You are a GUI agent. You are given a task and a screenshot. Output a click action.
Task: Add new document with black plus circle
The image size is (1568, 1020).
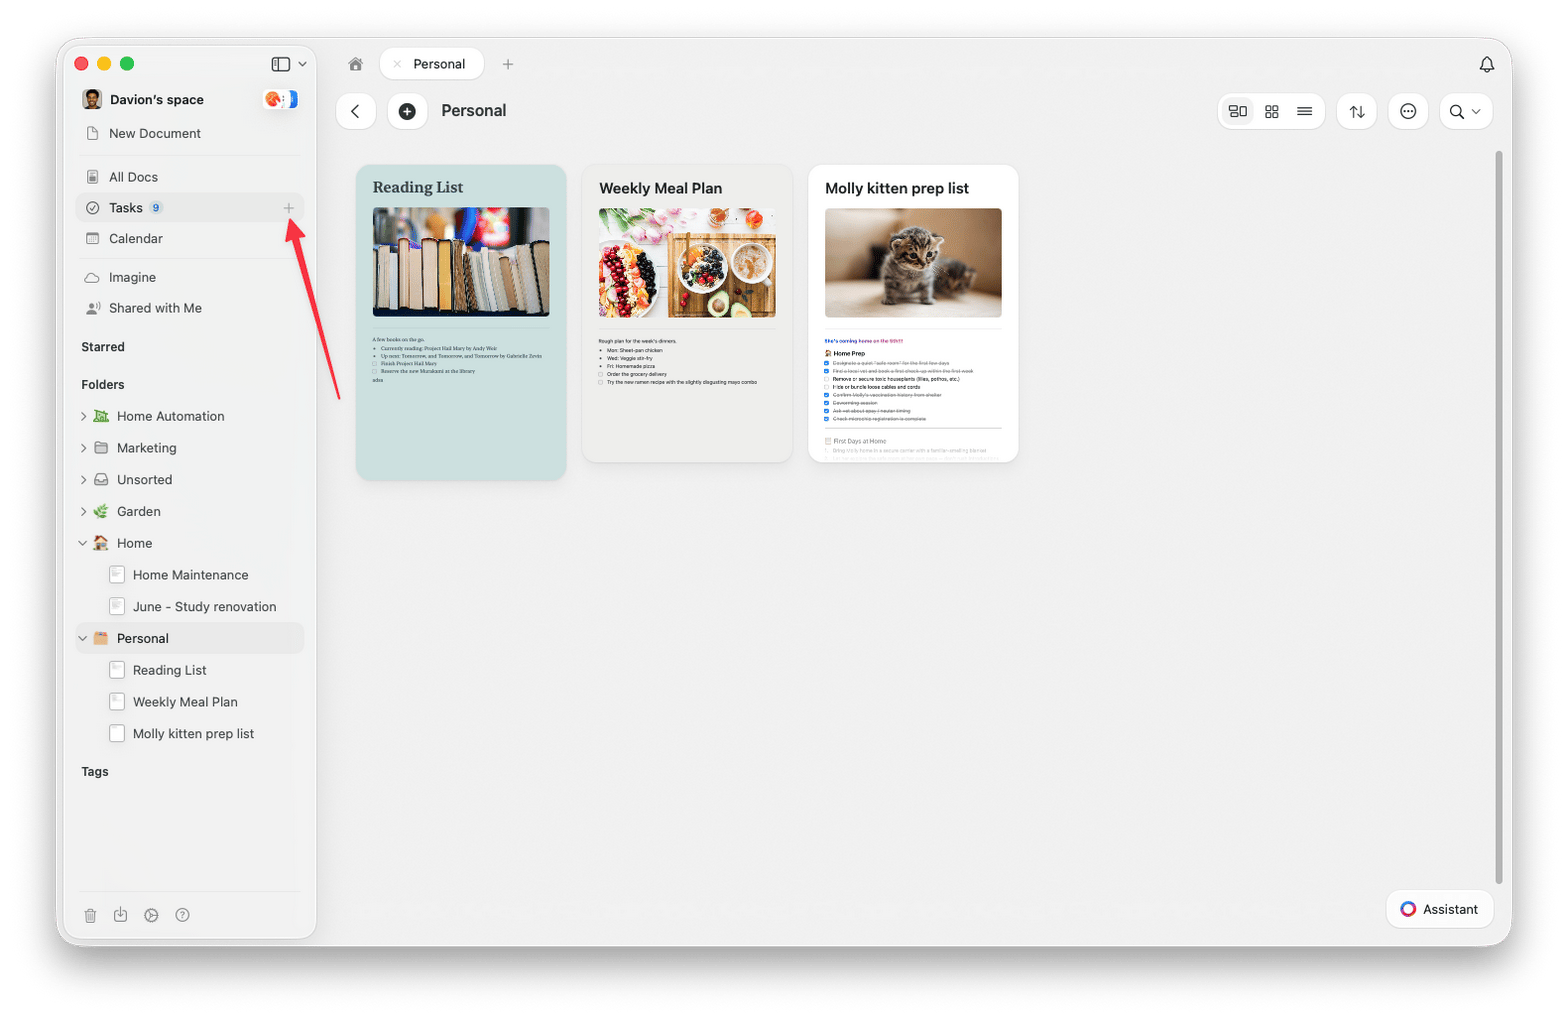(407, 111)
